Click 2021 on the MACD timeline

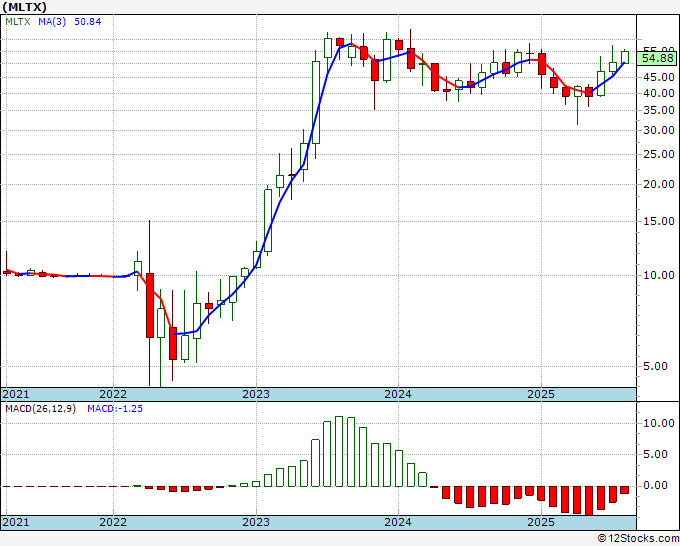(x=16, y=522)
